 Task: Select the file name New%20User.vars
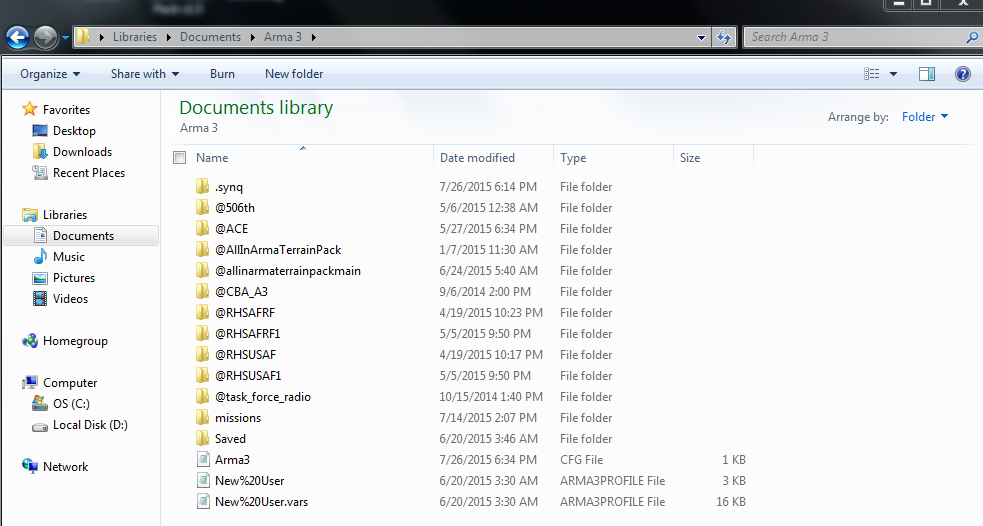261,502
